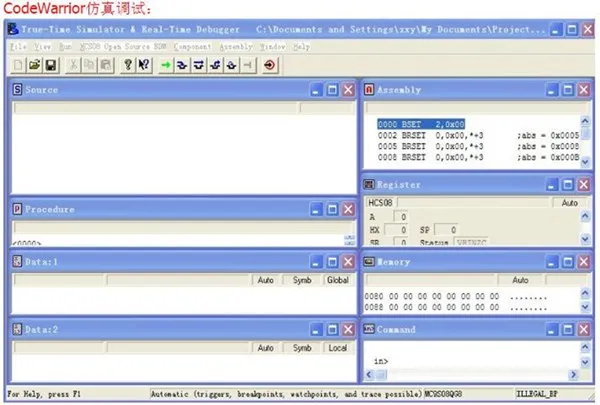Click the Cut scissors toolbar icon

coord(73,65)
